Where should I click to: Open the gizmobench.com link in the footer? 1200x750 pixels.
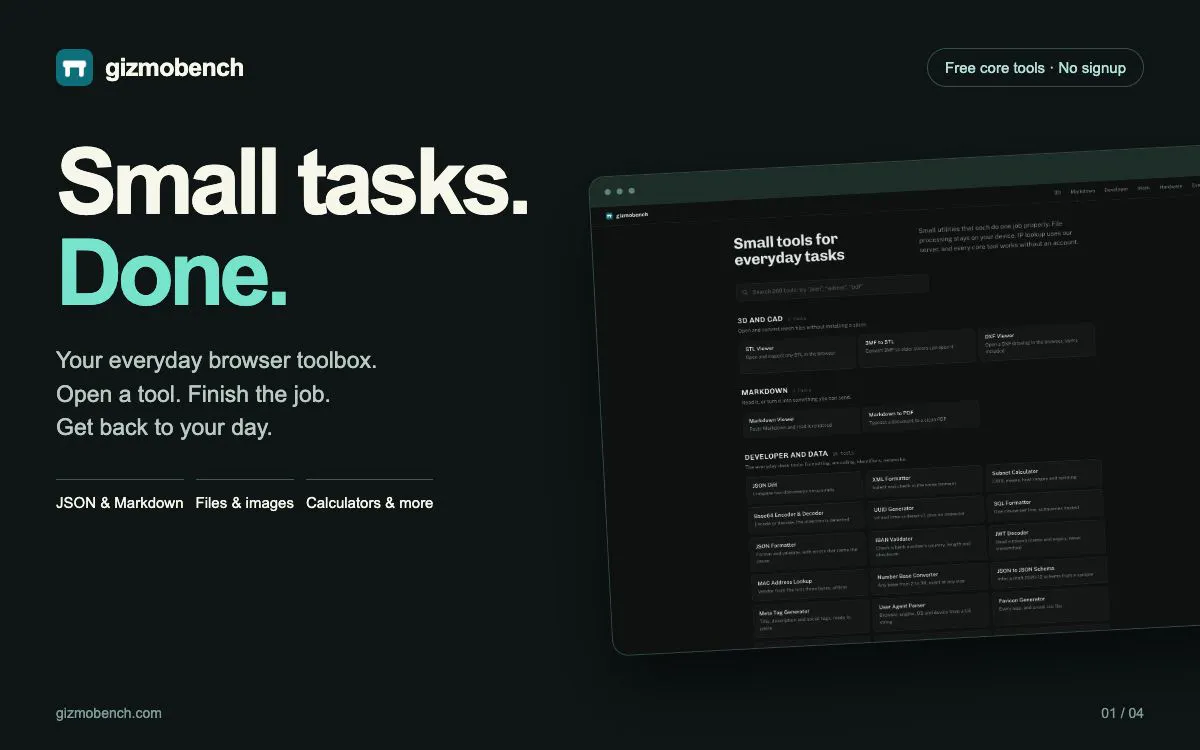pyautogui.click(x=109, y=713)
